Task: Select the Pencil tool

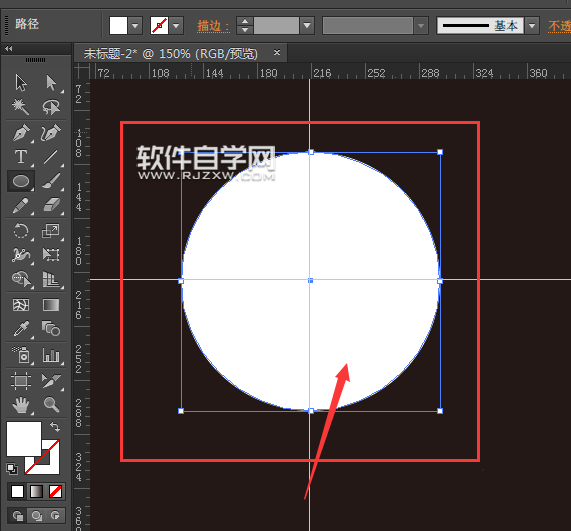Action: coord(21,205)
